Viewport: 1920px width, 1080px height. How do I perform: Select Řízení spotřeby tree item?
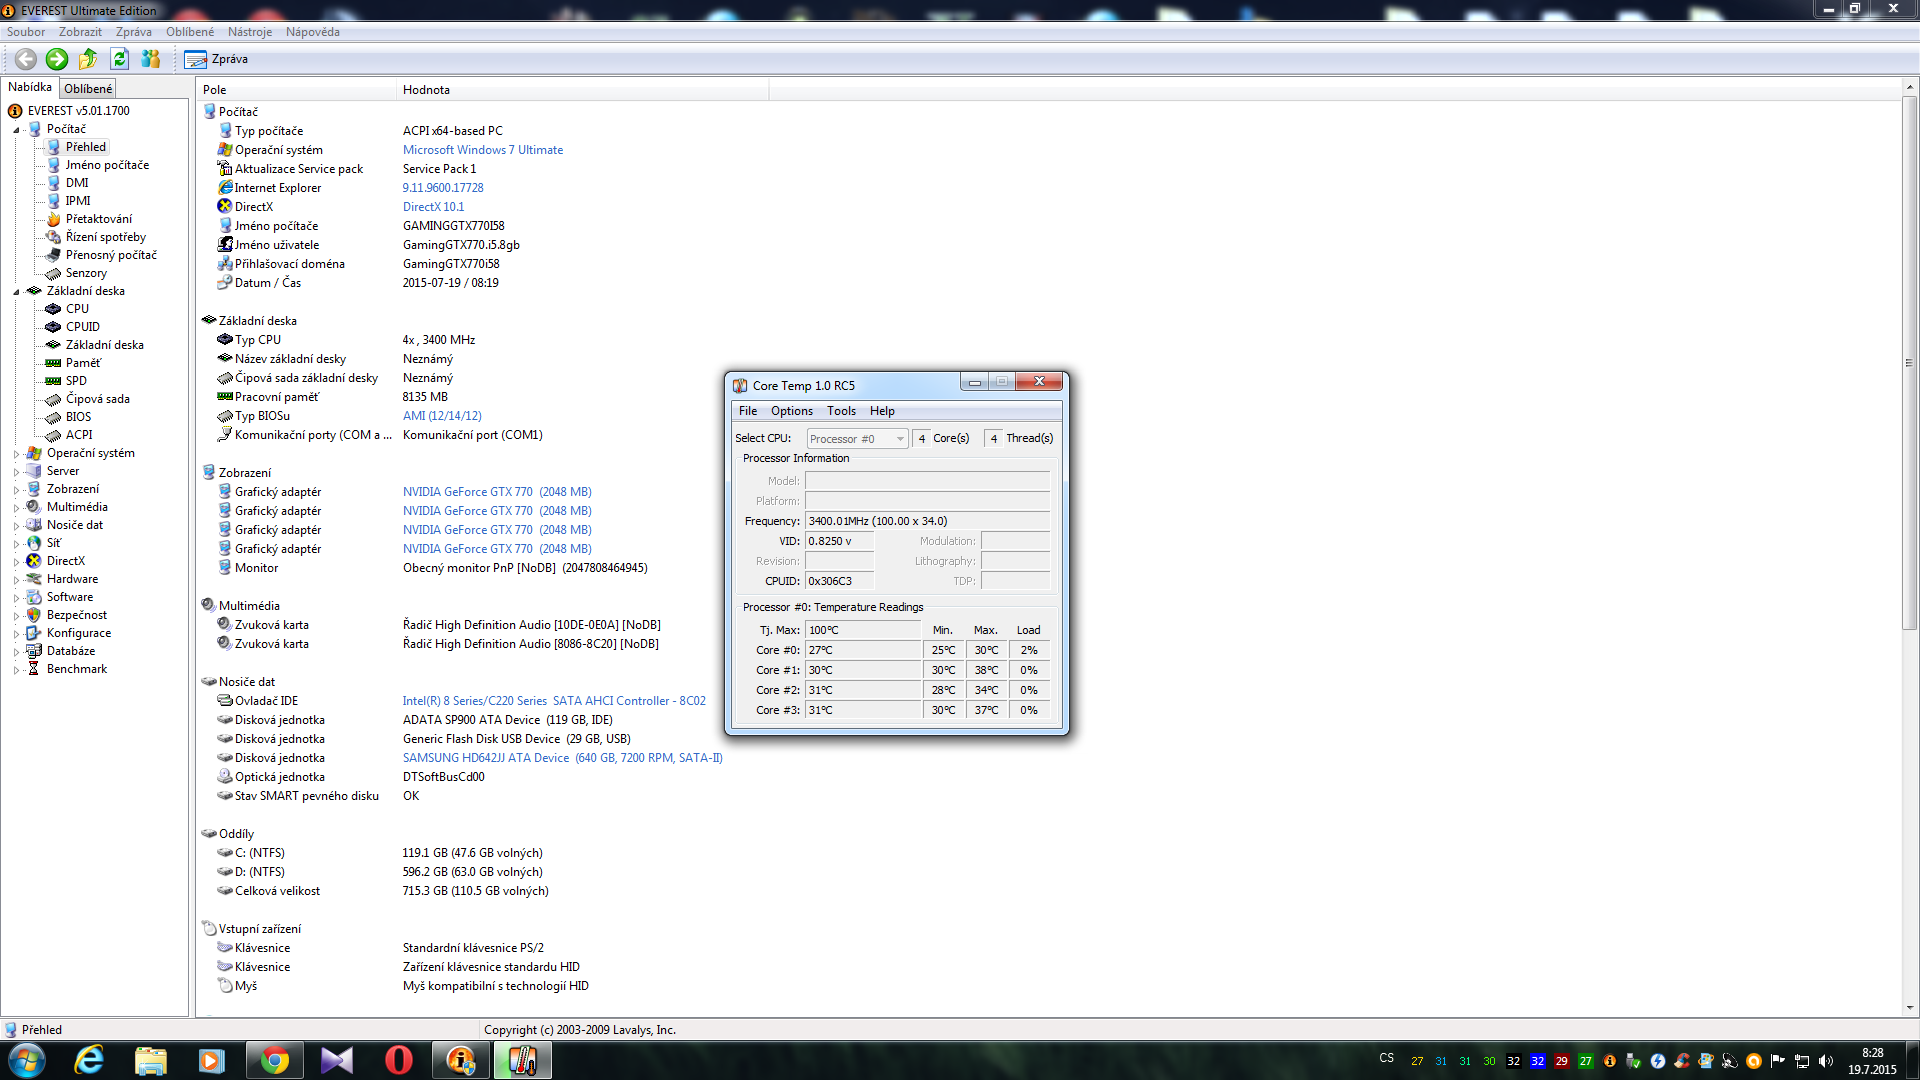click(105, 237)
